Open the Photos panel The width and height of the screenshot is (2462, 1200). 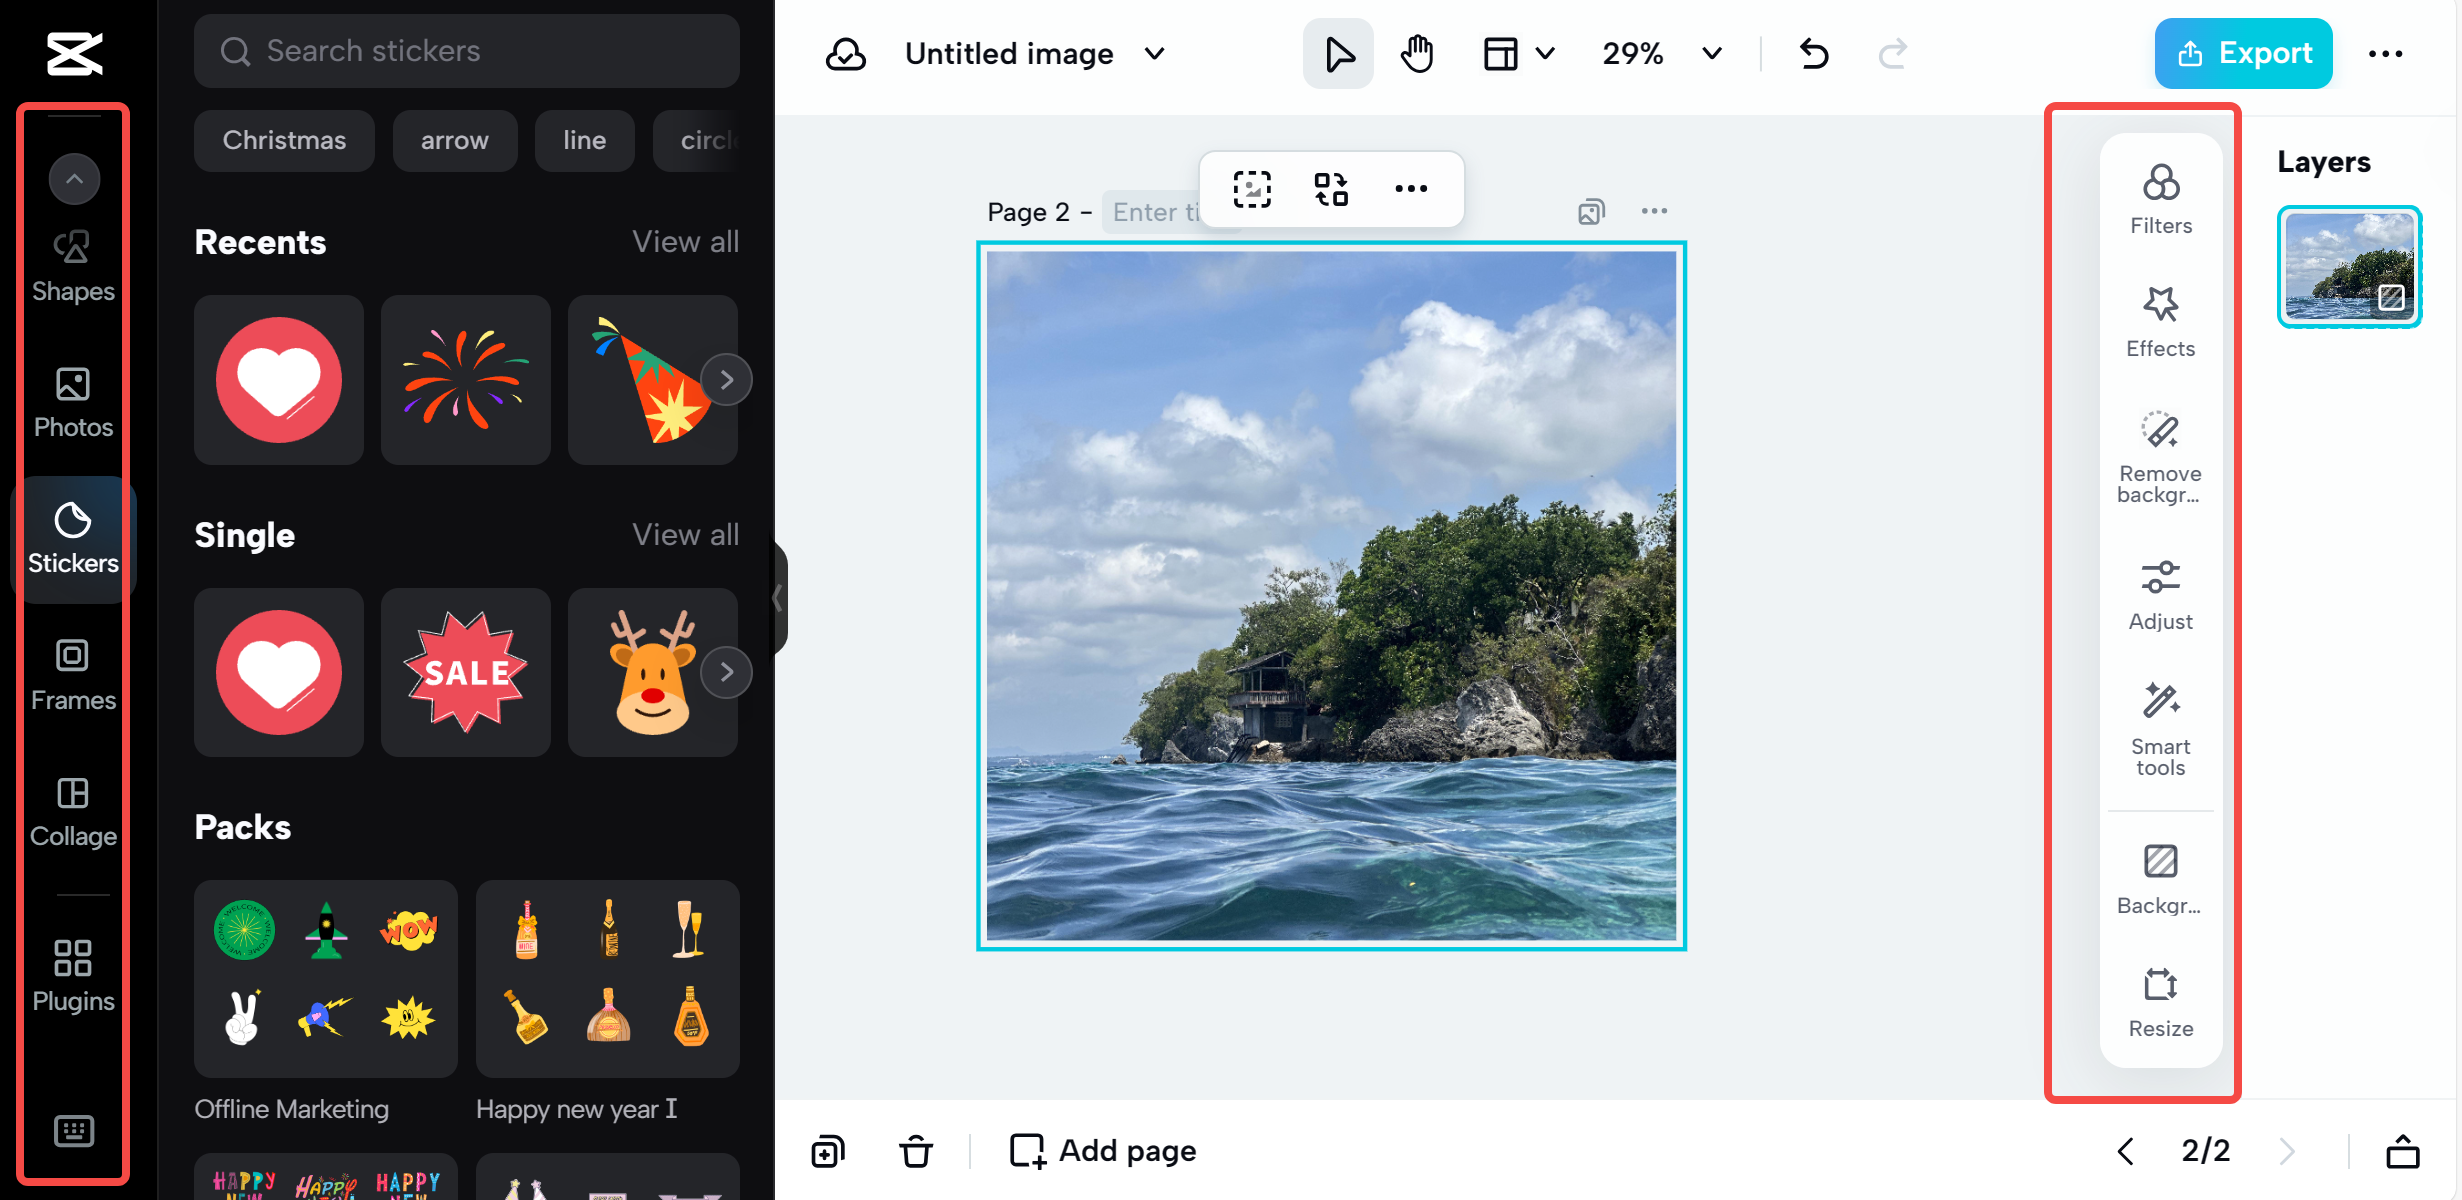[x=73, y=403]
